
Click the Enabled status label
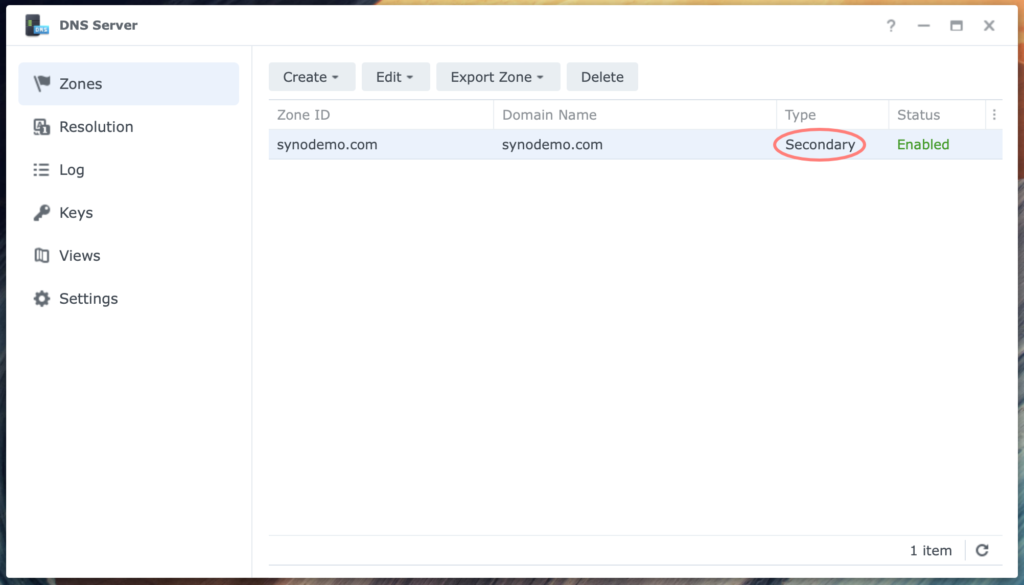pos(922,144)
